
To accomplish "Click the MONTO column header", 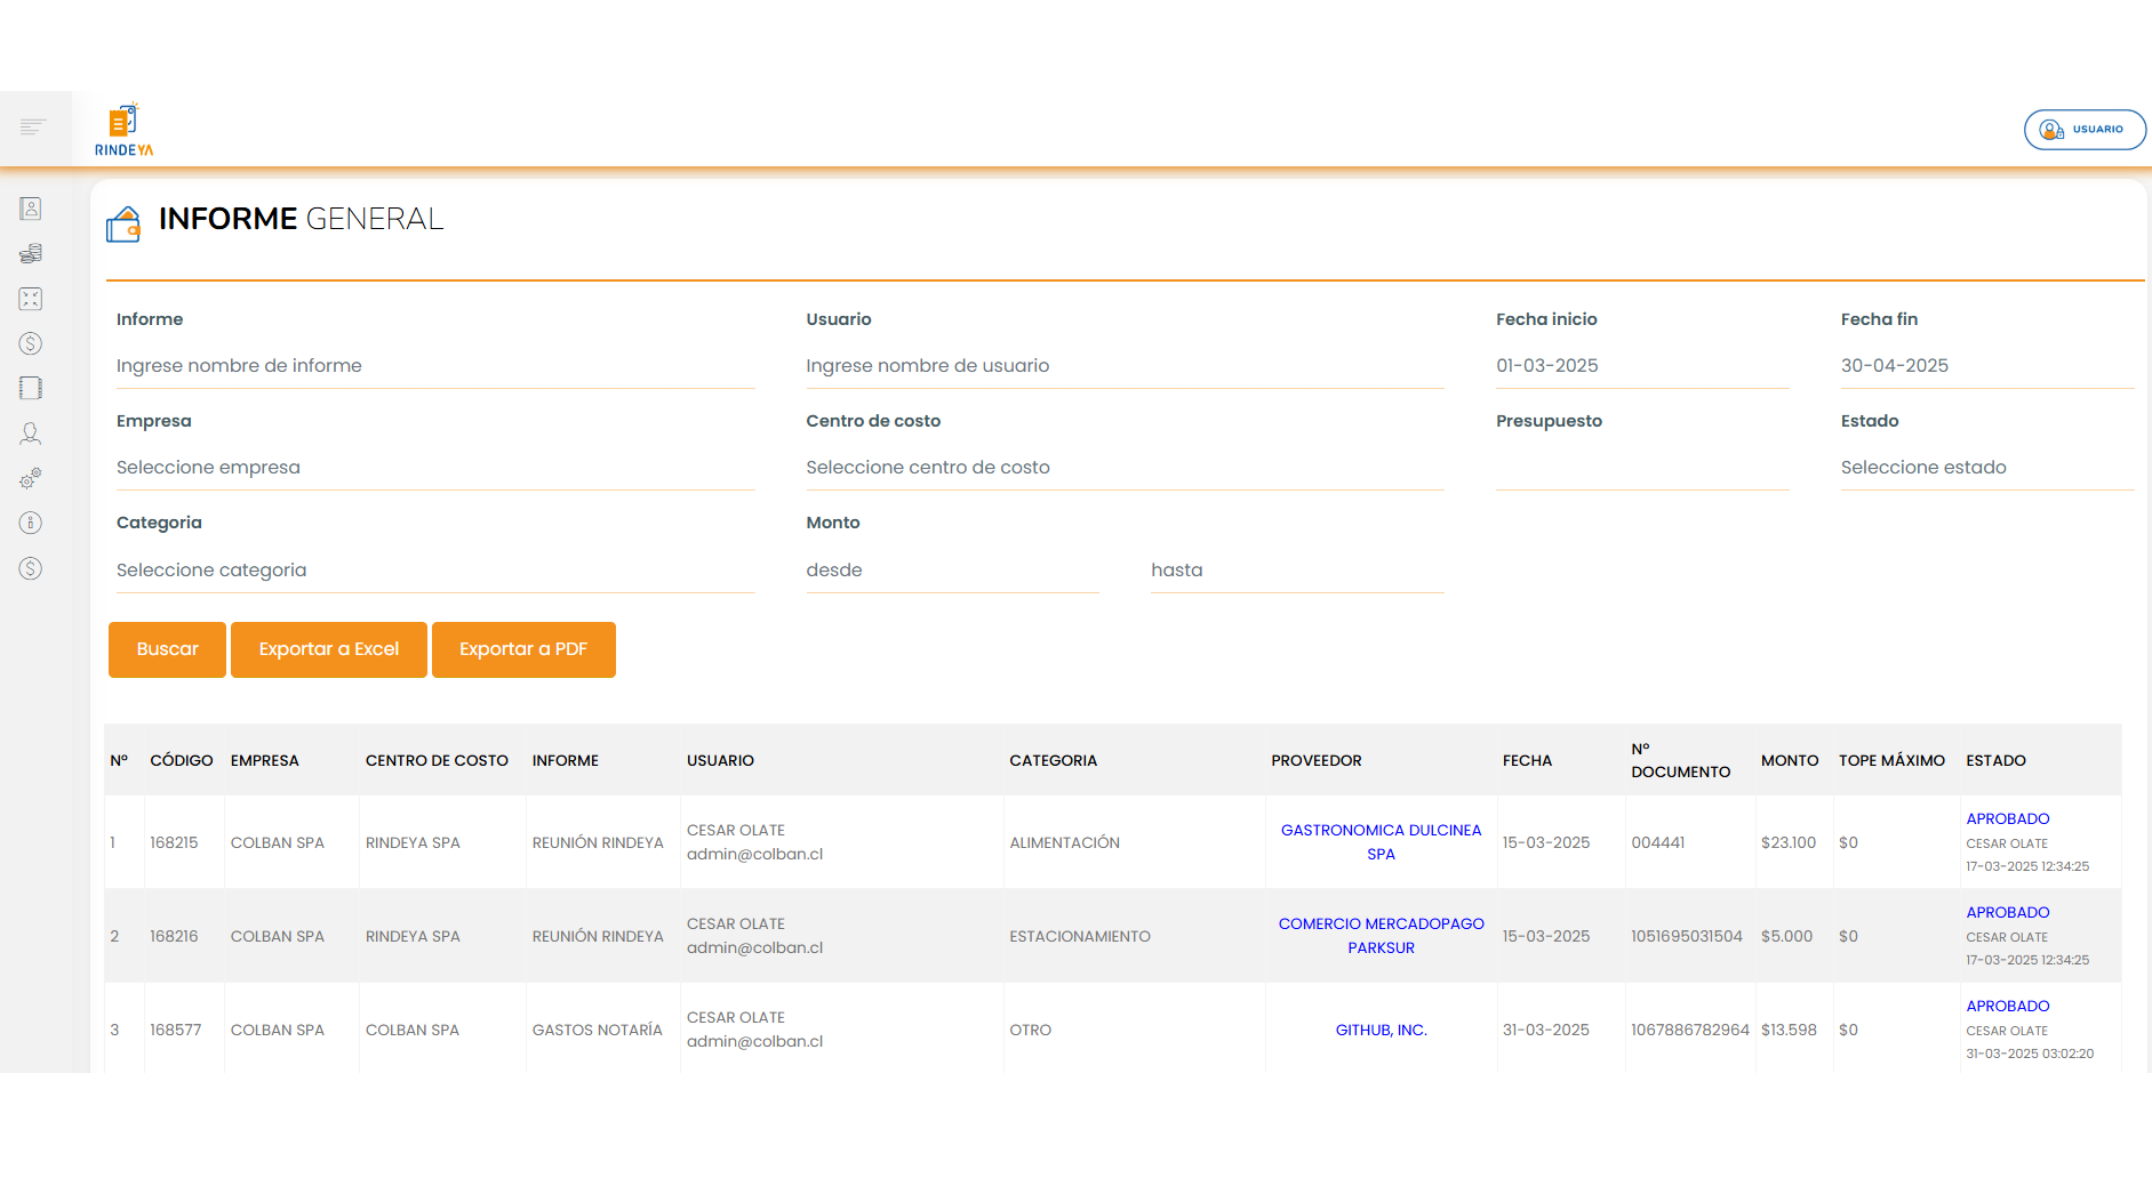I will click(1789, 760).
